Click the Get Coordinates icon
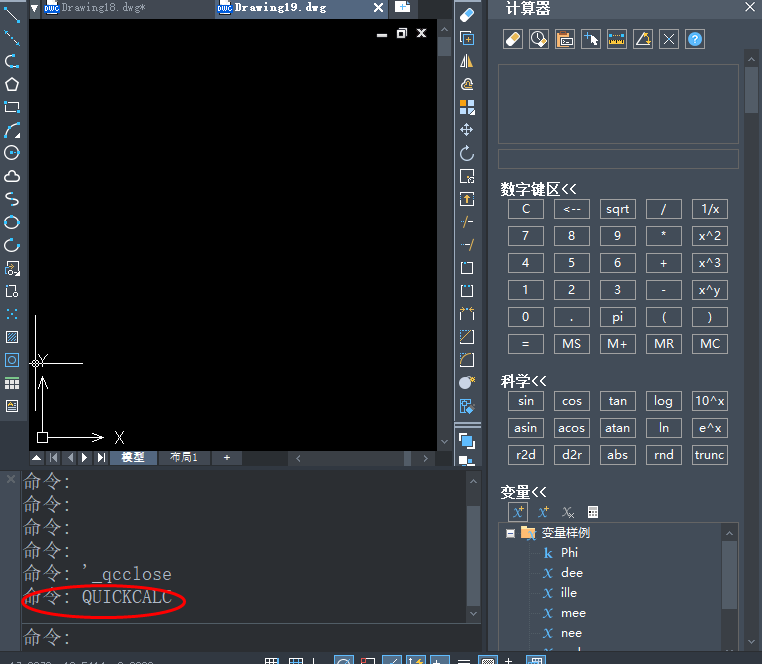762x664 pixels. click(590, 39)
